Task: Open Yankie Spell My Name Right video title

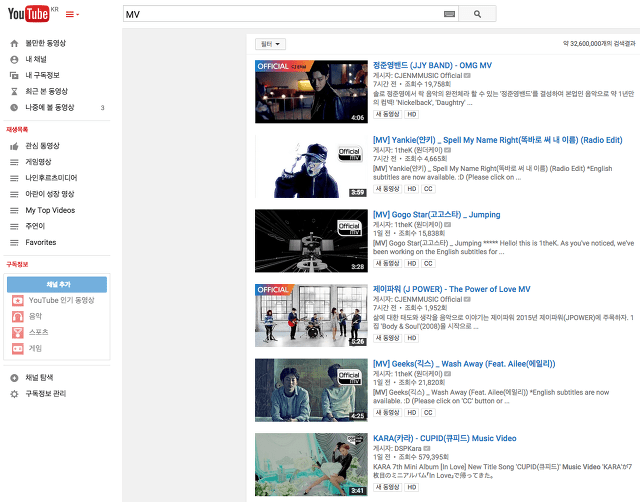Action: [x=498, y=140]
